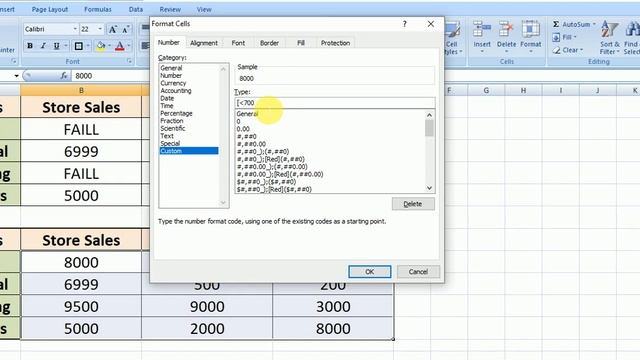Open the Data ribbon tab
The width and height of the screenshot is (640, 360).
coord(136,9)
